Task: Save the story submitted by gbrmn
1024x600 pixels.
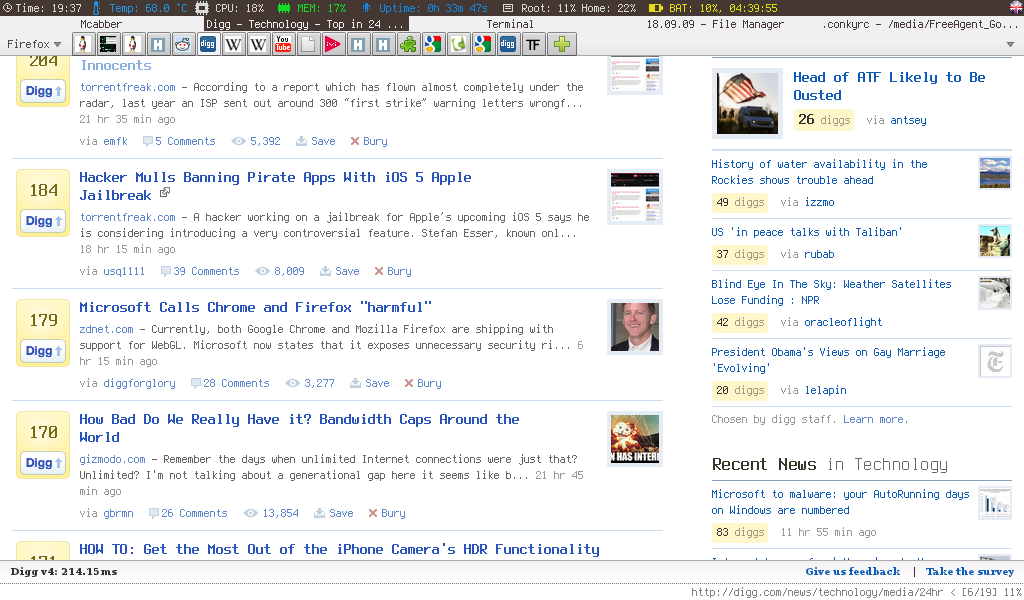Action: point(334,513)
